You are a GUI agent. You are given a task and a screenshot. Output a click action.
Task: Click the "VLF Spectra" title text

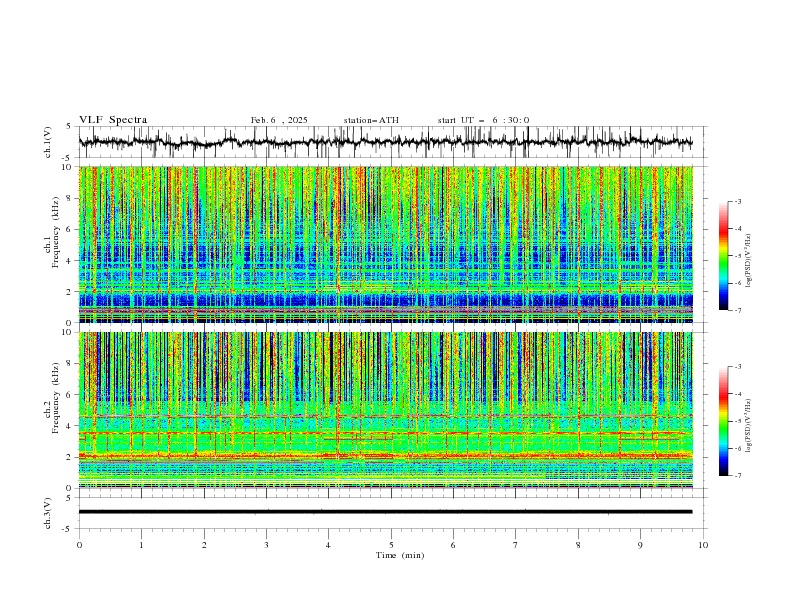pyautogui.click(x=113, y=120)
